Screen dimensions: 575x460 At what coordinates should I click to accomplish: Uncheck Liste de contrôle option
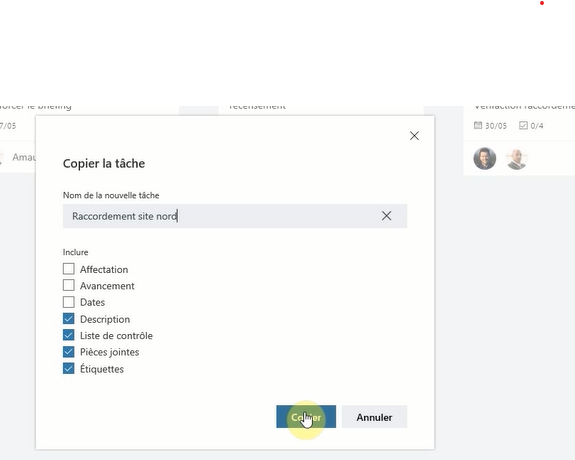coord(69,335)
